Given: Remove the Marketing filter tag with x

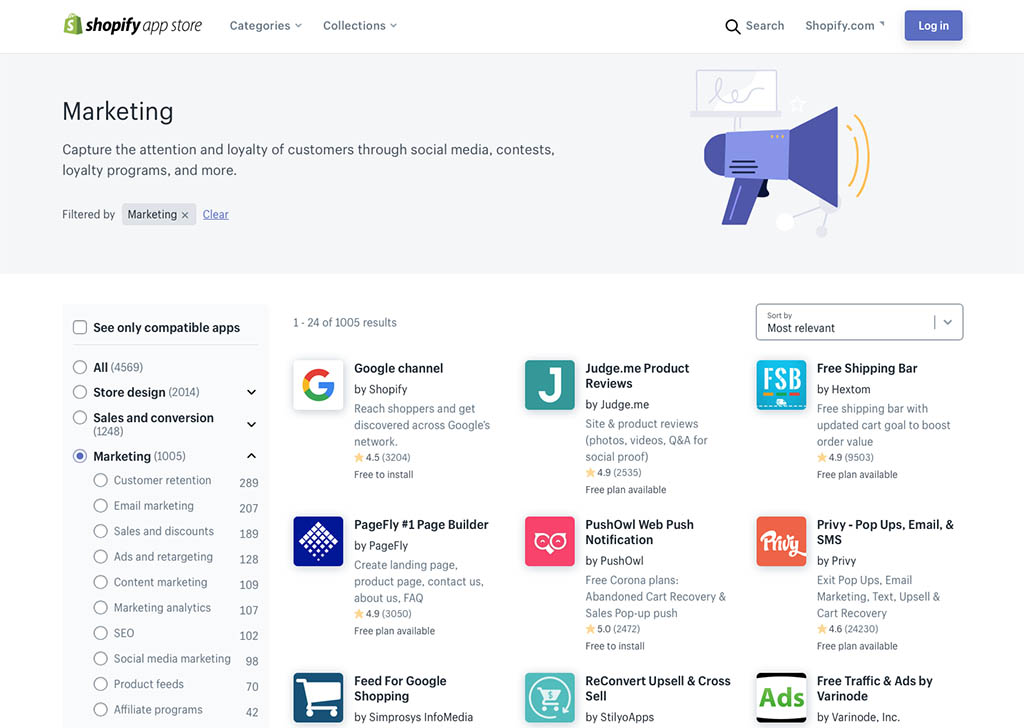Looking at the screenshot, I should coord(185,215).
